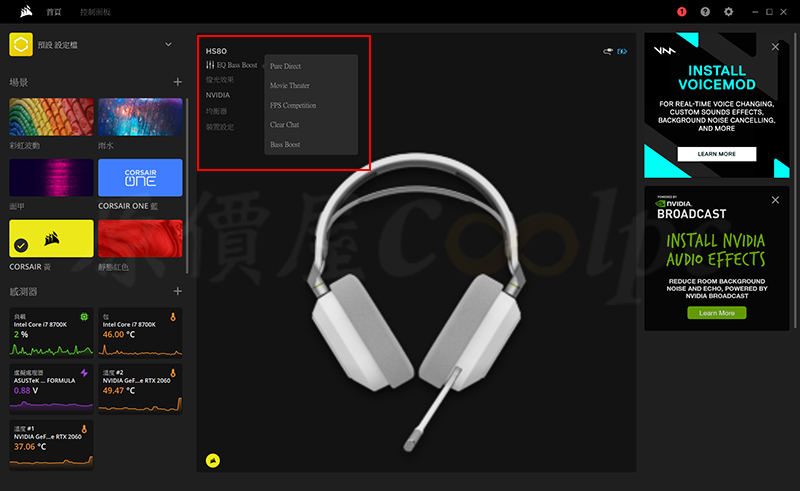Screen dimensions: 800x491
Task: Apply the CORSAIR ONE blue scene
Action: [x=140, y=178]
